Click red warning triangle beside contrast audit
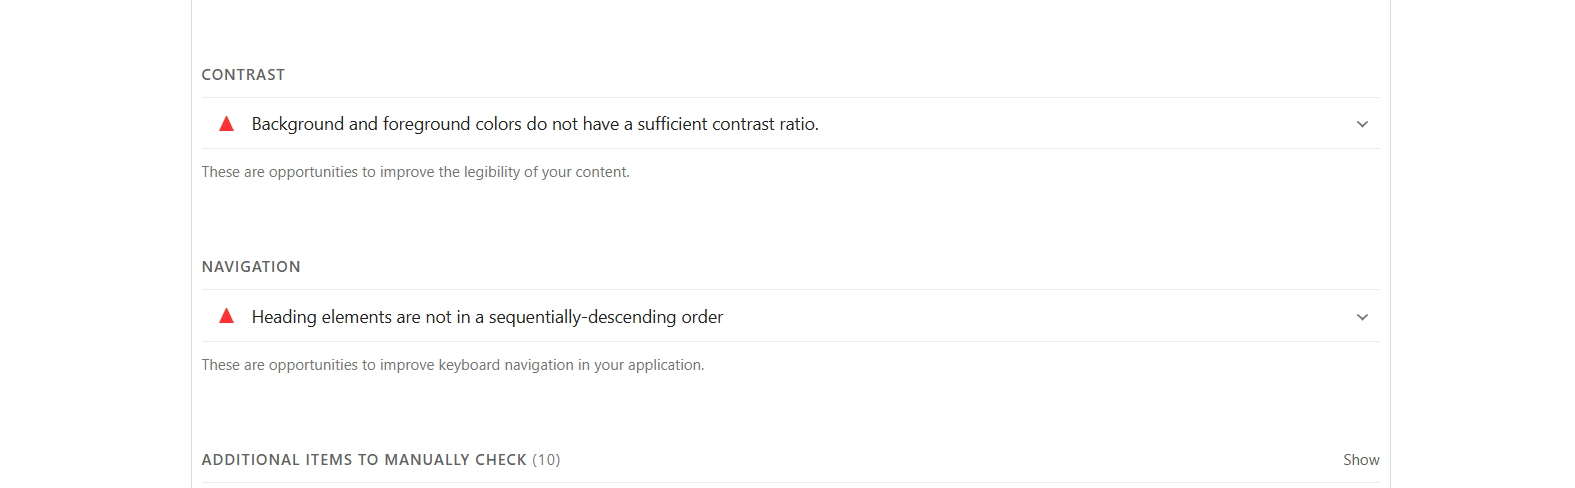The height and width of the screenshot is (488, 1575). 227,124
